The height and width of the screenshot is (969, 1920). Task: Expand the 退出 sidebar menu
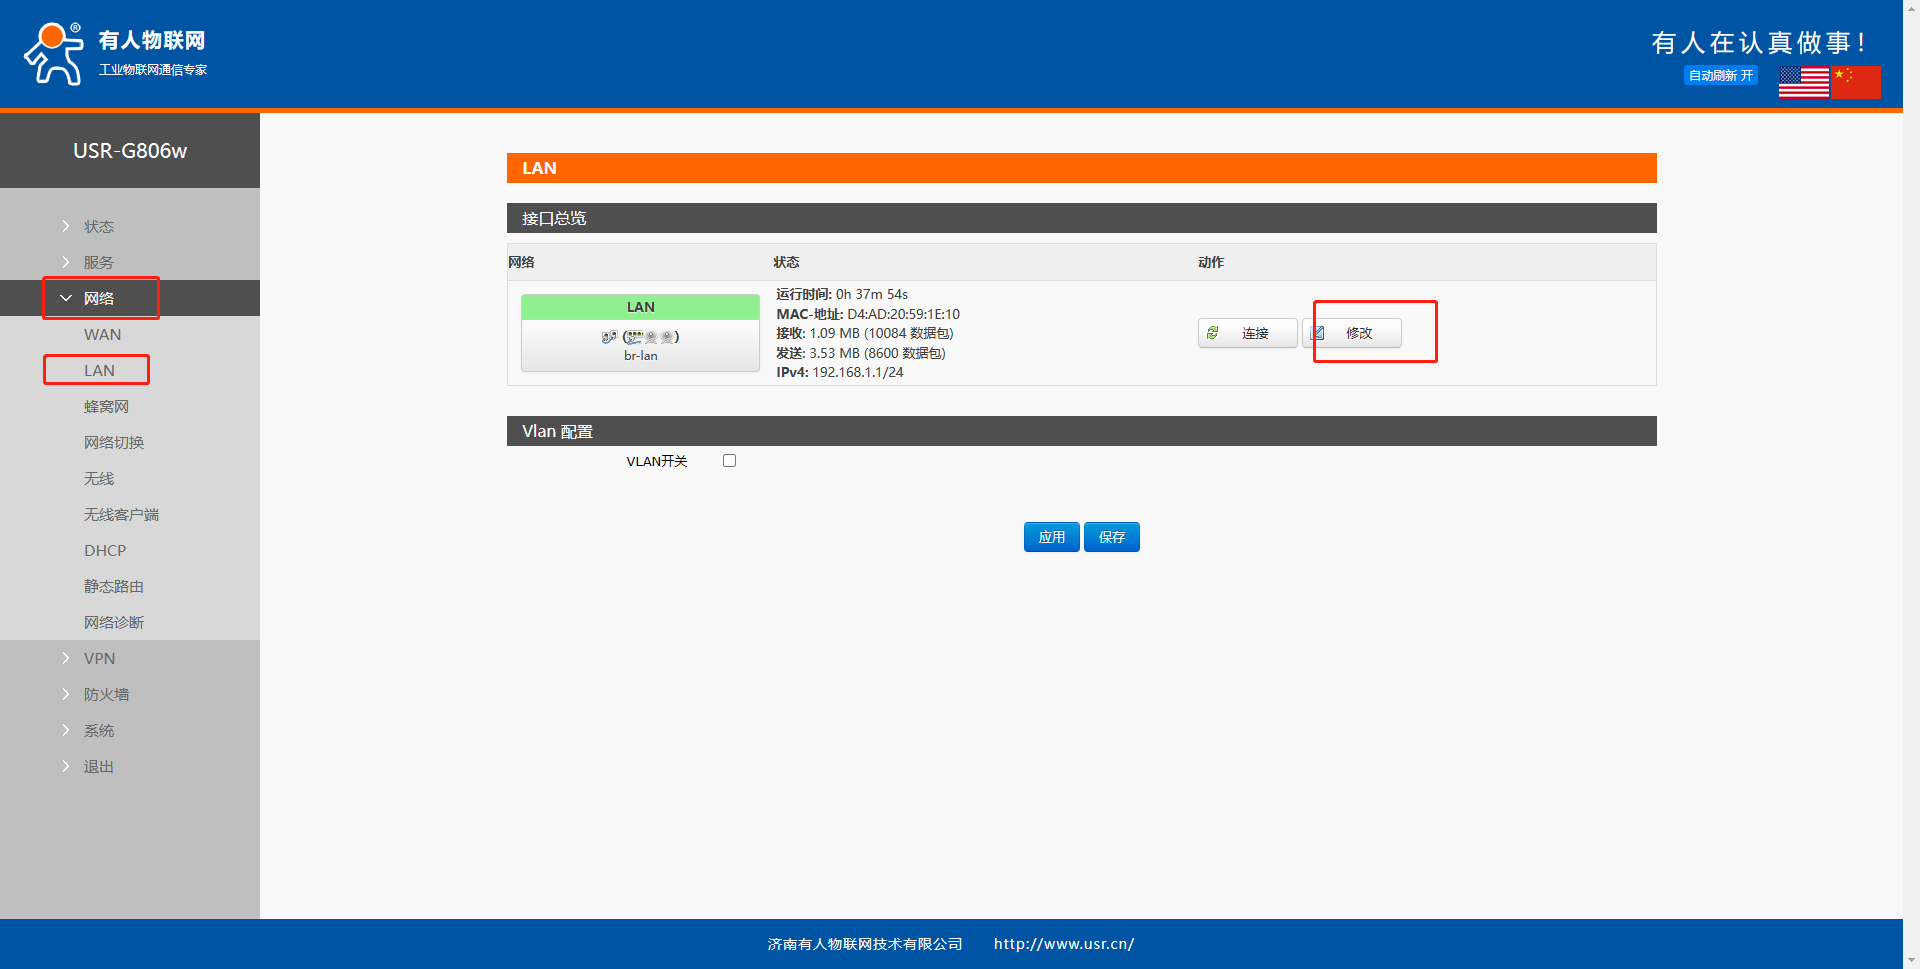[x=99, y=767]
